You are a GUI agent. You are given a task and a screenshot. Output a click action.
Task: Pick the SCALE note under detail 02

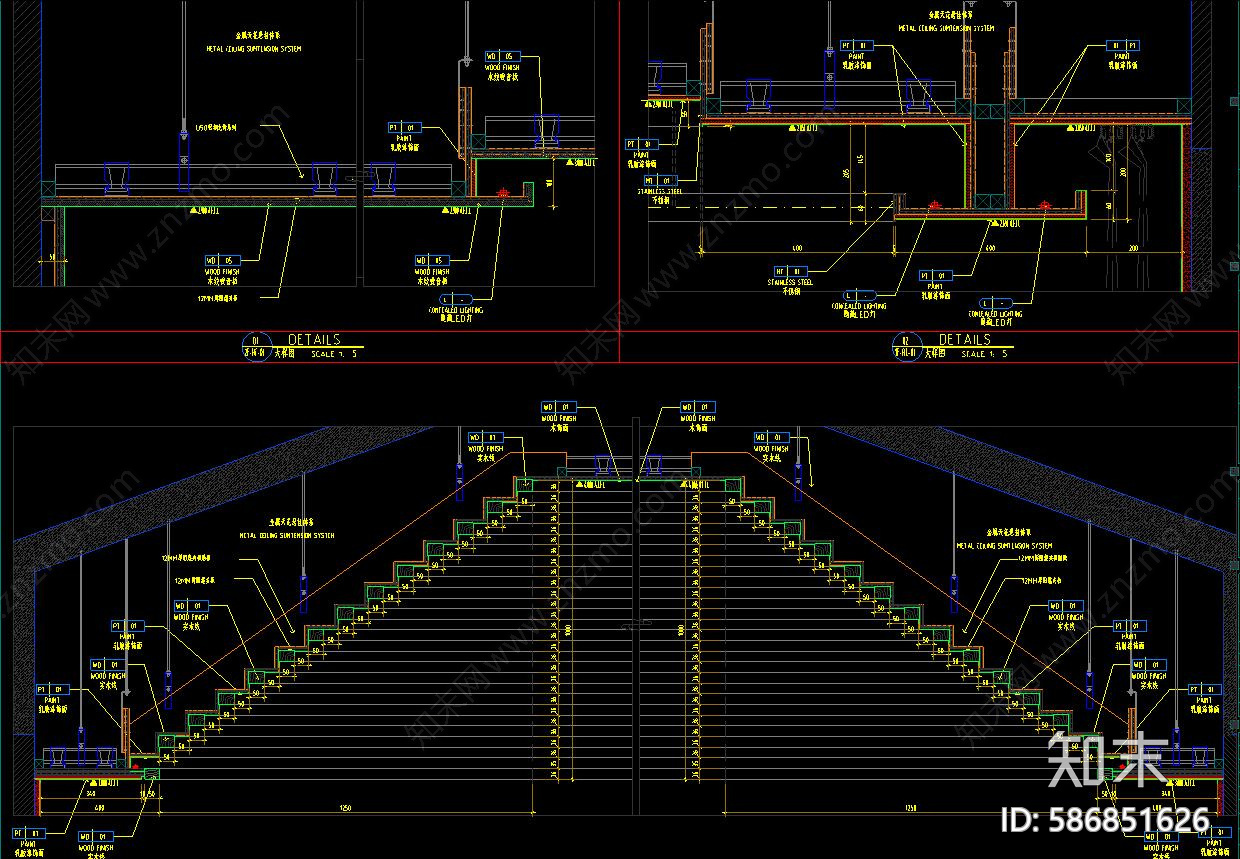tap(984, 354)
